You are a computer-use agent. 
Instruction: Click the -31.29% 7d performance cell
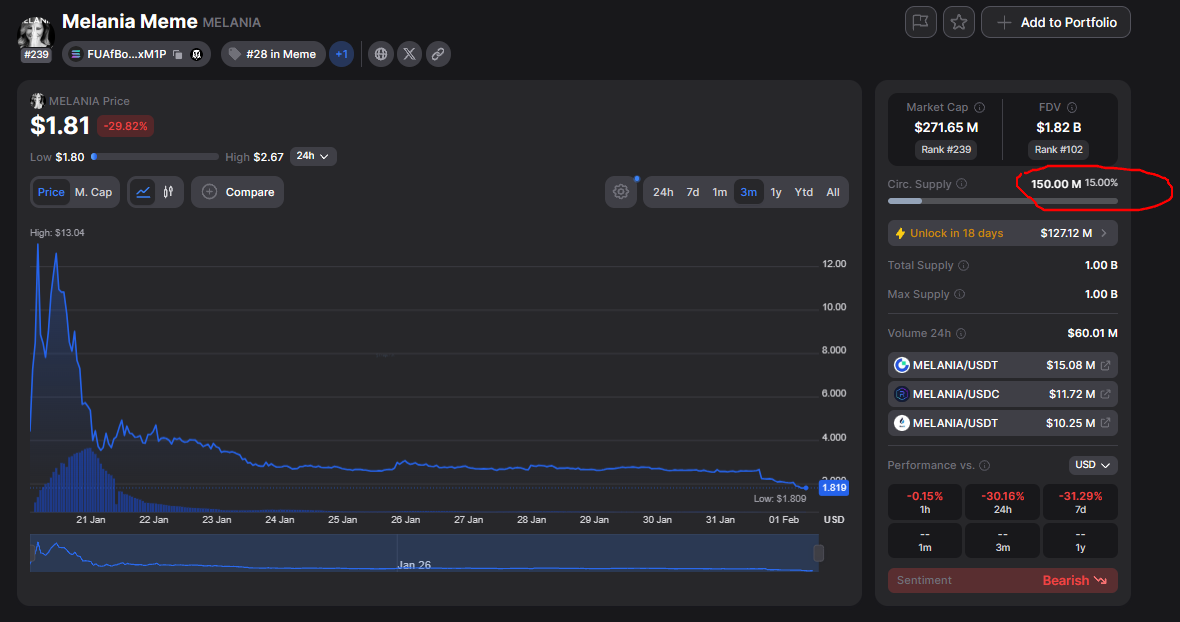pos(1080,502)
